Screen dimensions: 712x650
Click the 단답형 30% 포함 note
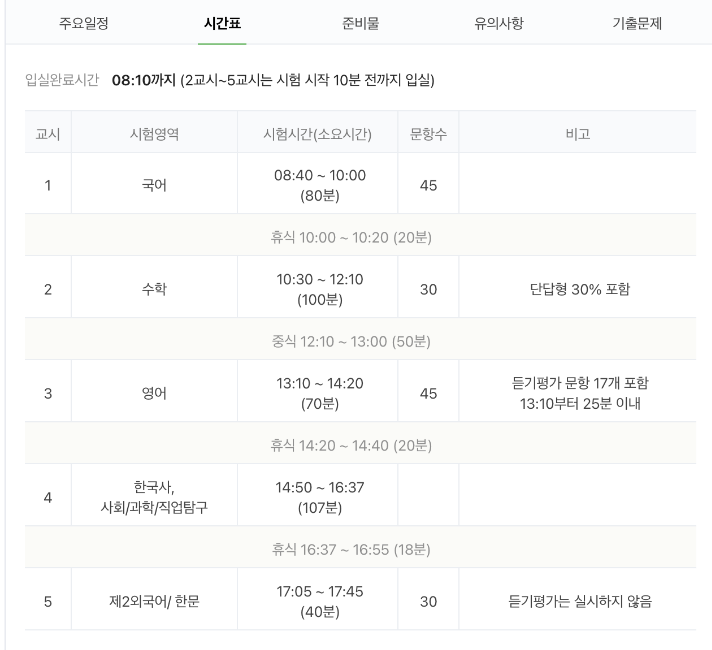(x=579, y=289)
